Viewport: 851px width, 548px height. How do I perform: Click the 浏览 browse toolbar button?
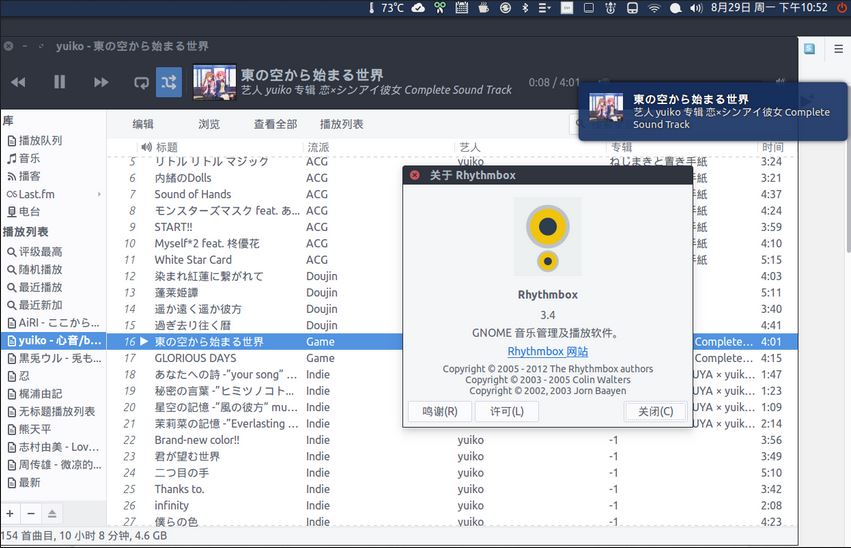tap(209, 124)
